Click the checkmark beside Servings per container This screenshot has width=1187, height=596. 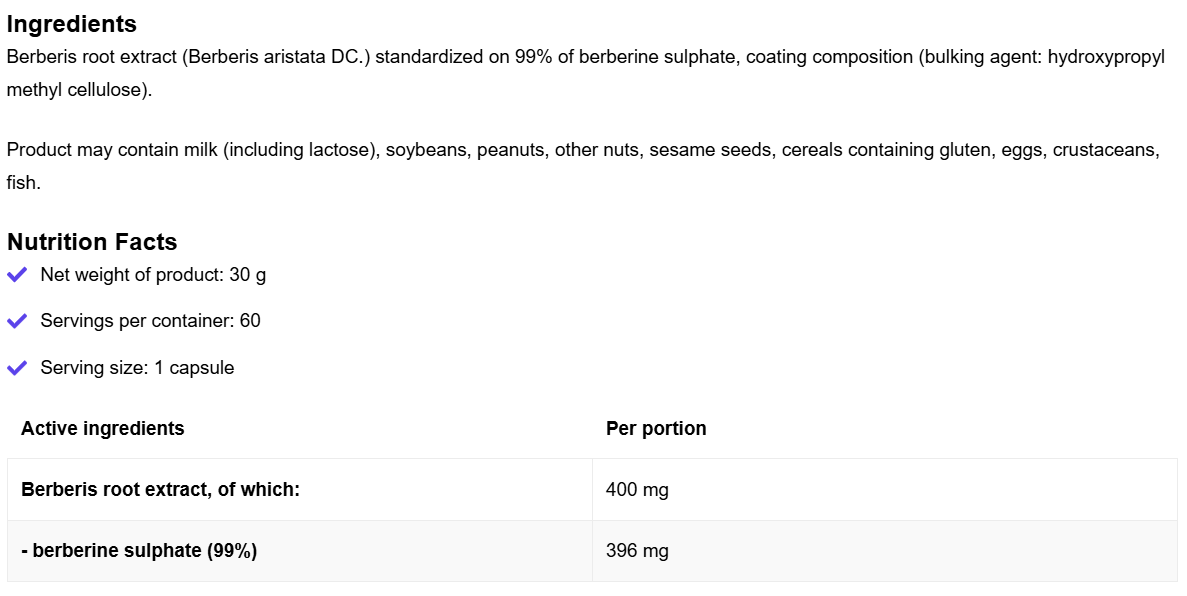[x=17, y=321]
